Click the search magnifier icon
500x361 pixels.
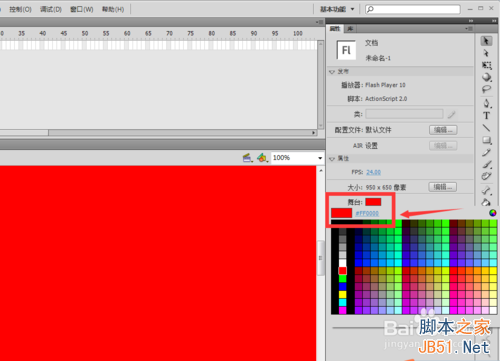point(370,9)
